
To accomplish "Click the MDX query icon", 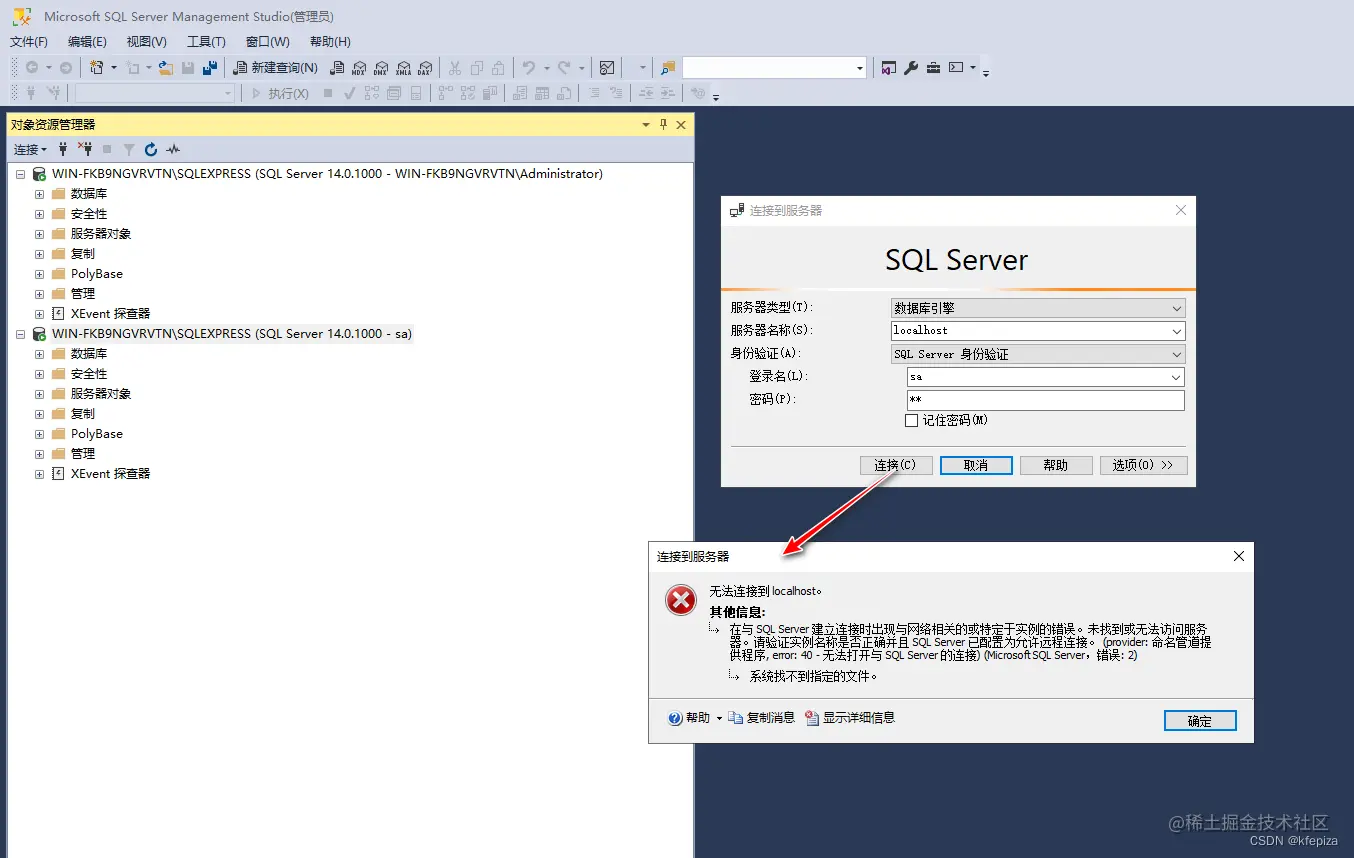I will point(359,68).
